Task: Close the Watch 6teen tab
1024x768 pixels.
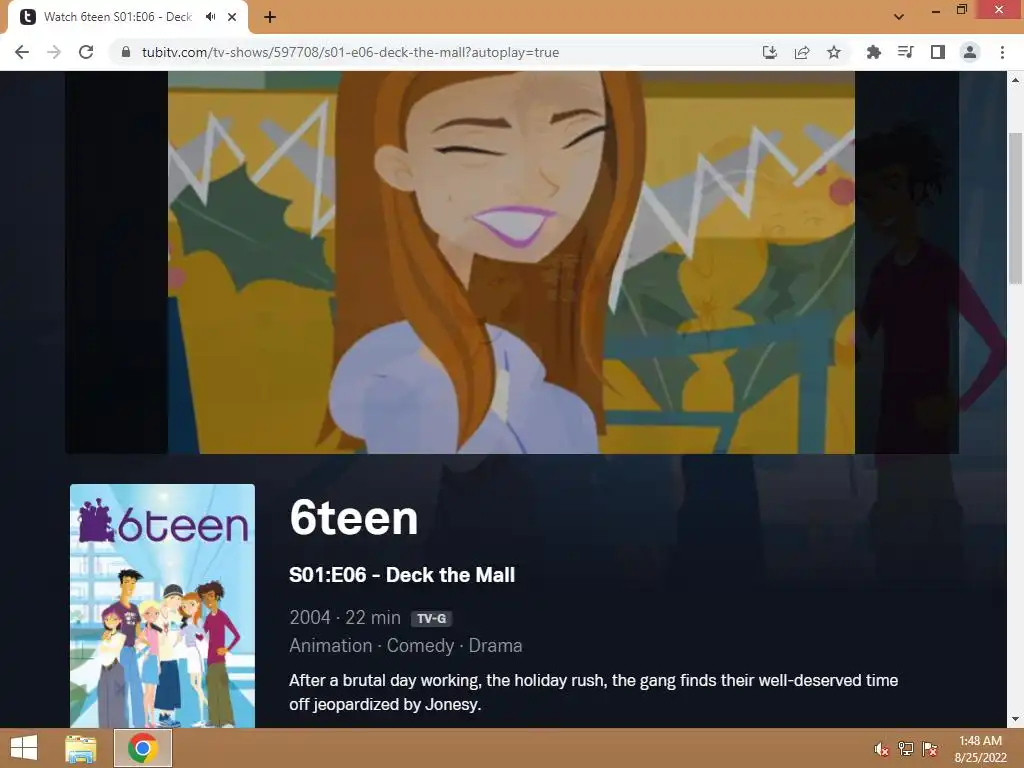Action: coord(232,17)
